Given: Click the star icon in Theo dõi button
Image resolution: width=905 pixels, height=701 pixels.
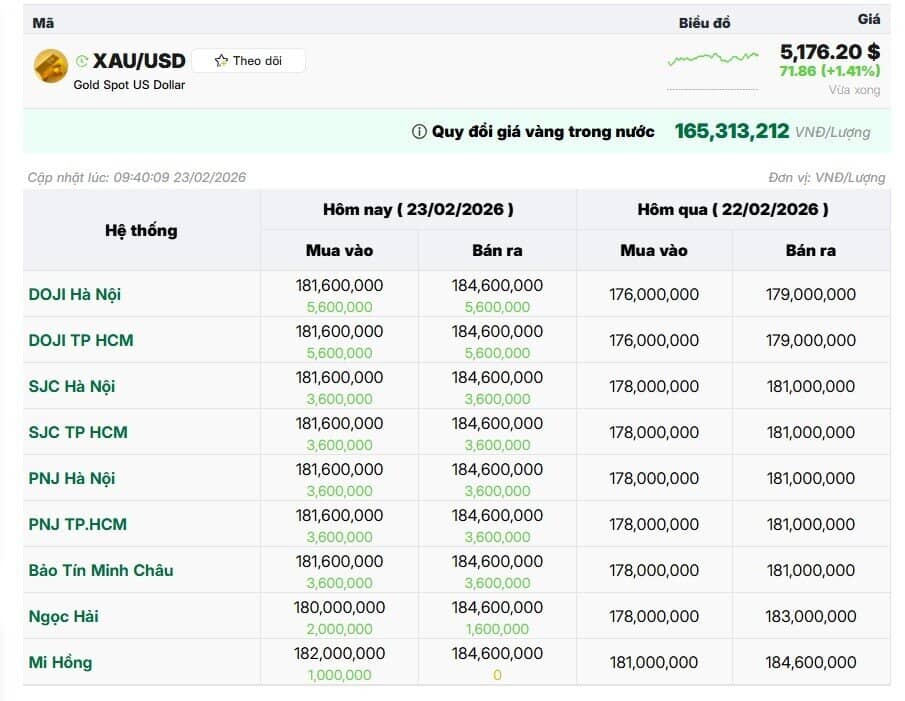Looking at the screenshot, I should pyautogui.click(x=221, y=61).
